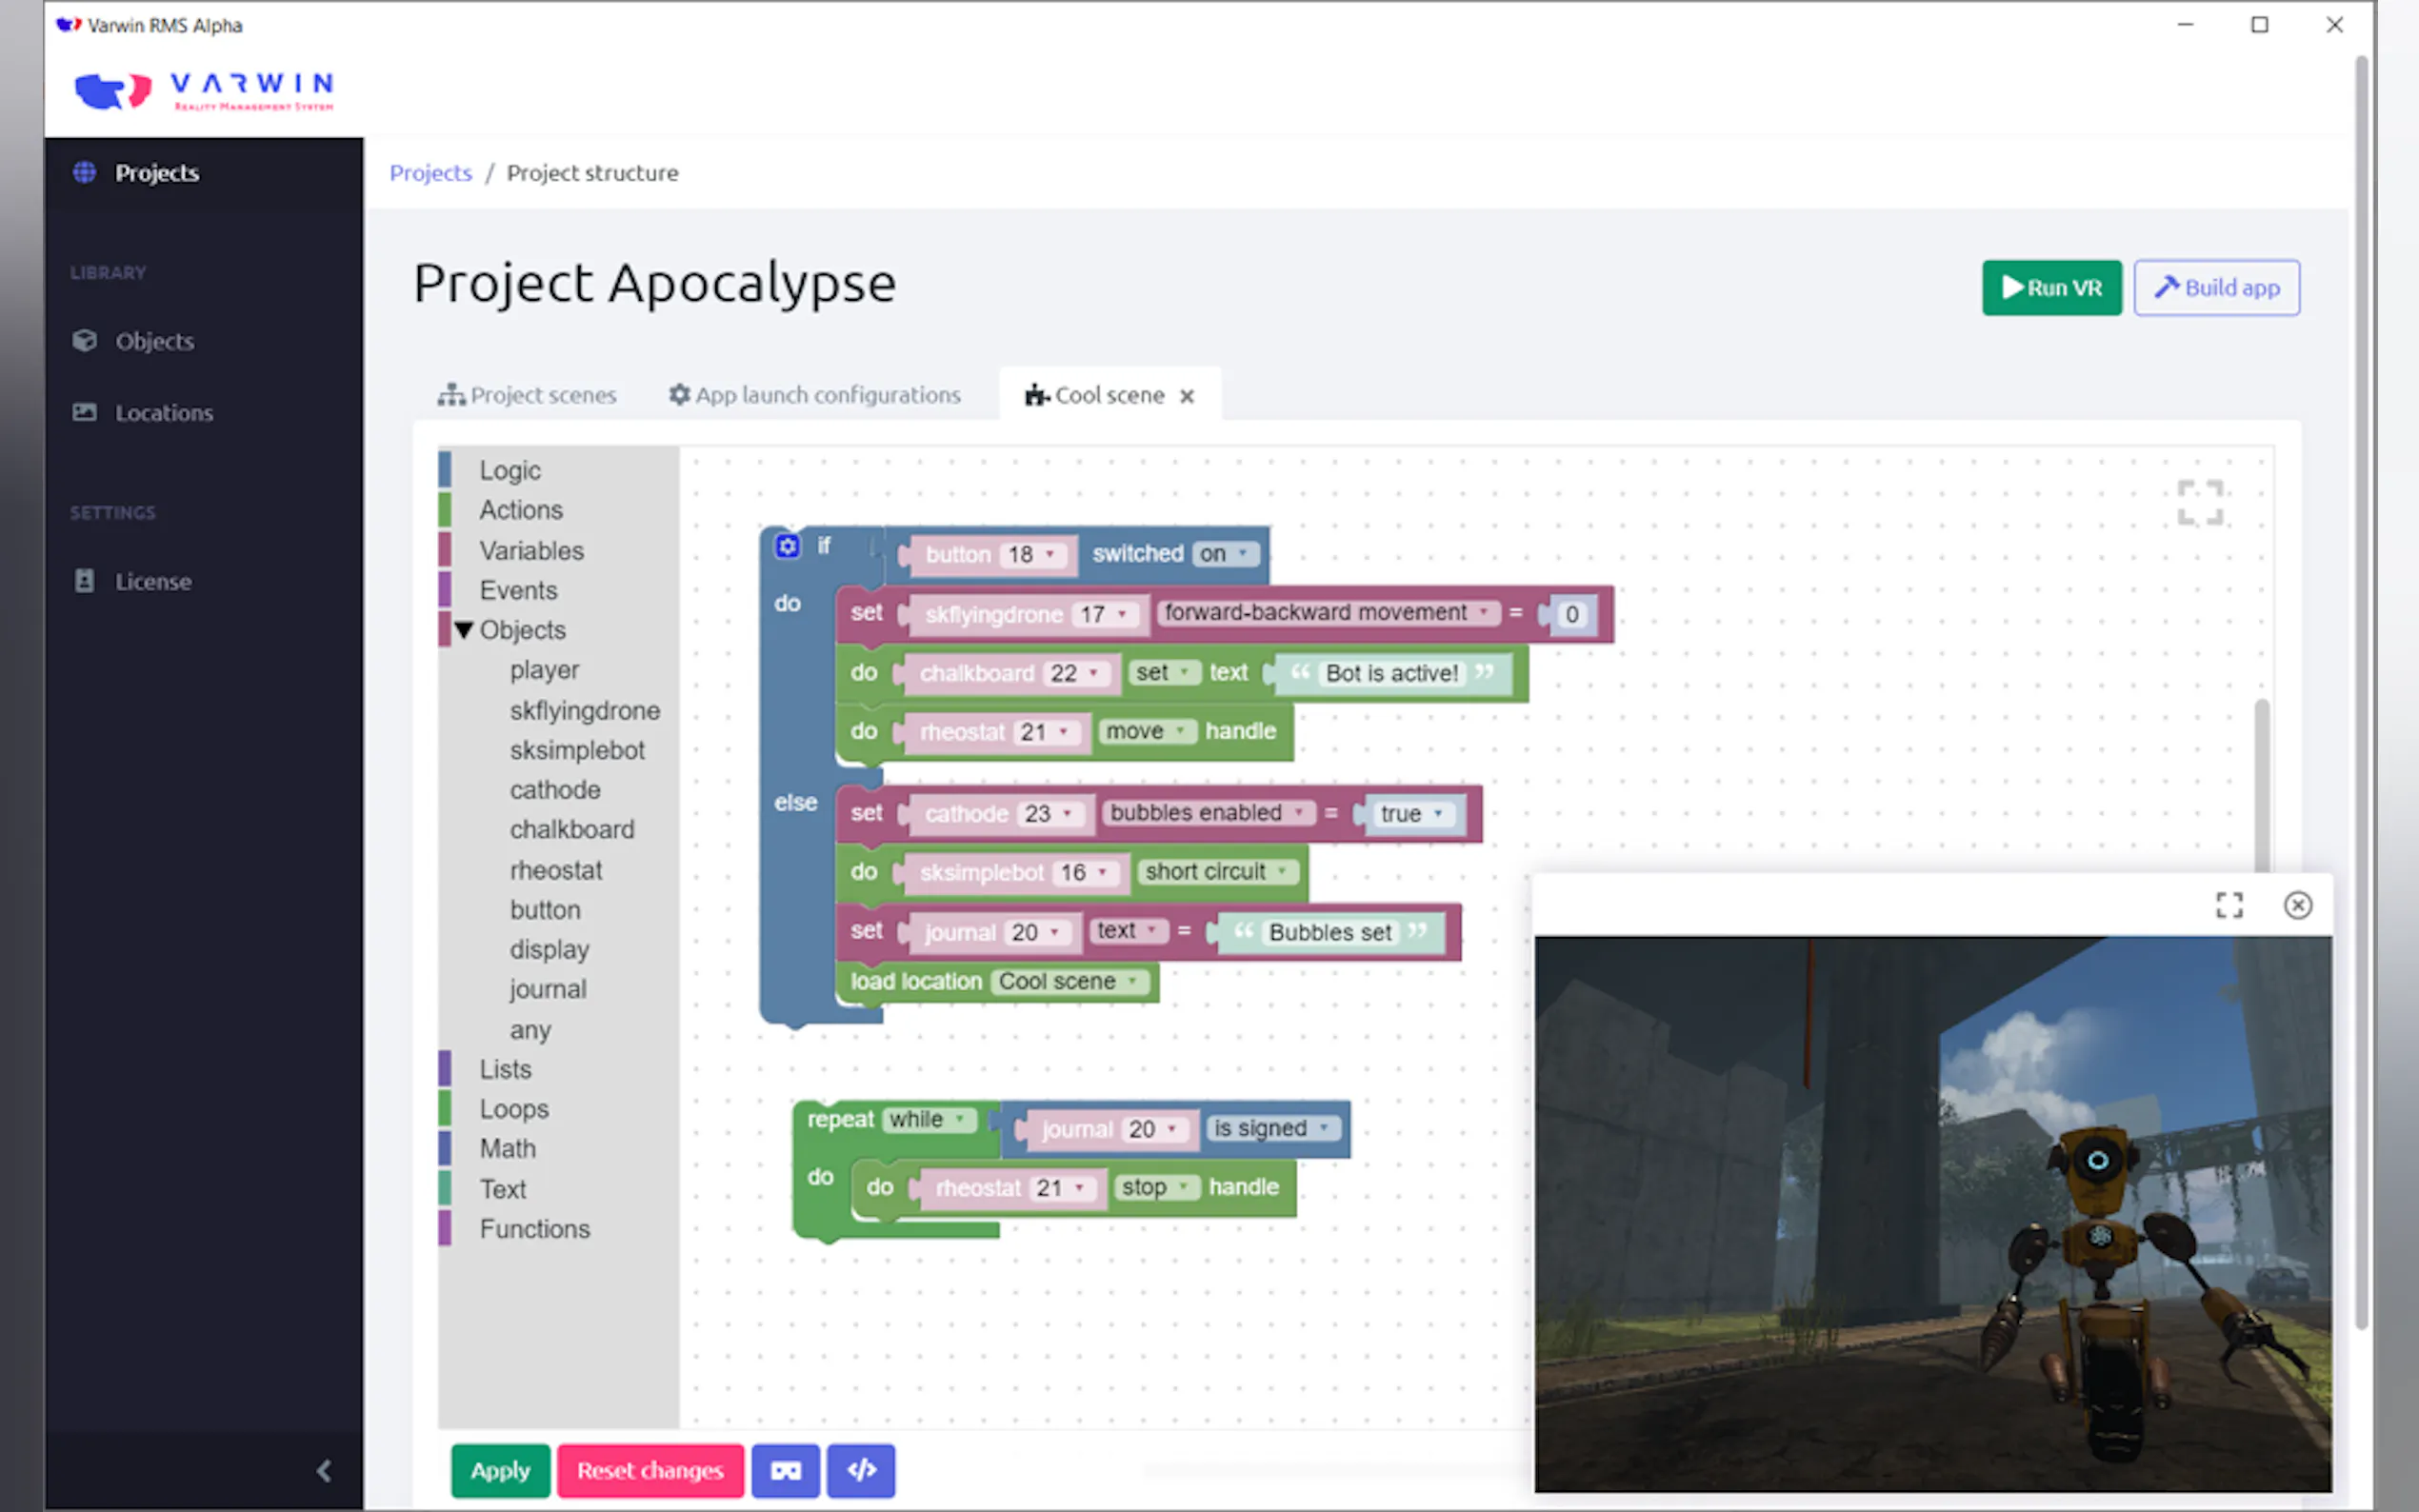Edit the 'Bot is active!' text field
Screen dimensions: 2419x1512
tap(1391, 673)
